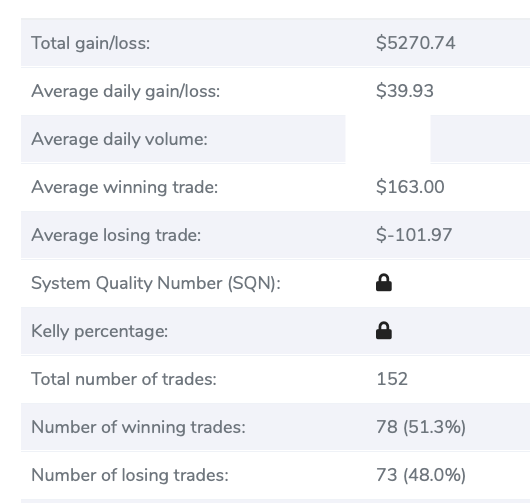
Task: Select the Average daily gain/loss label
Action: pos(125,91)
